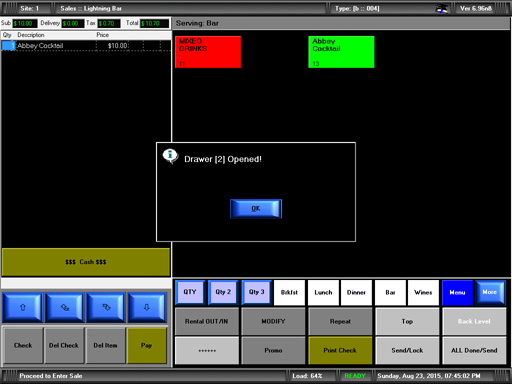This screenshot has width=512, height=384.
Task: Expand options with the More button
Action: coord(490,292)
